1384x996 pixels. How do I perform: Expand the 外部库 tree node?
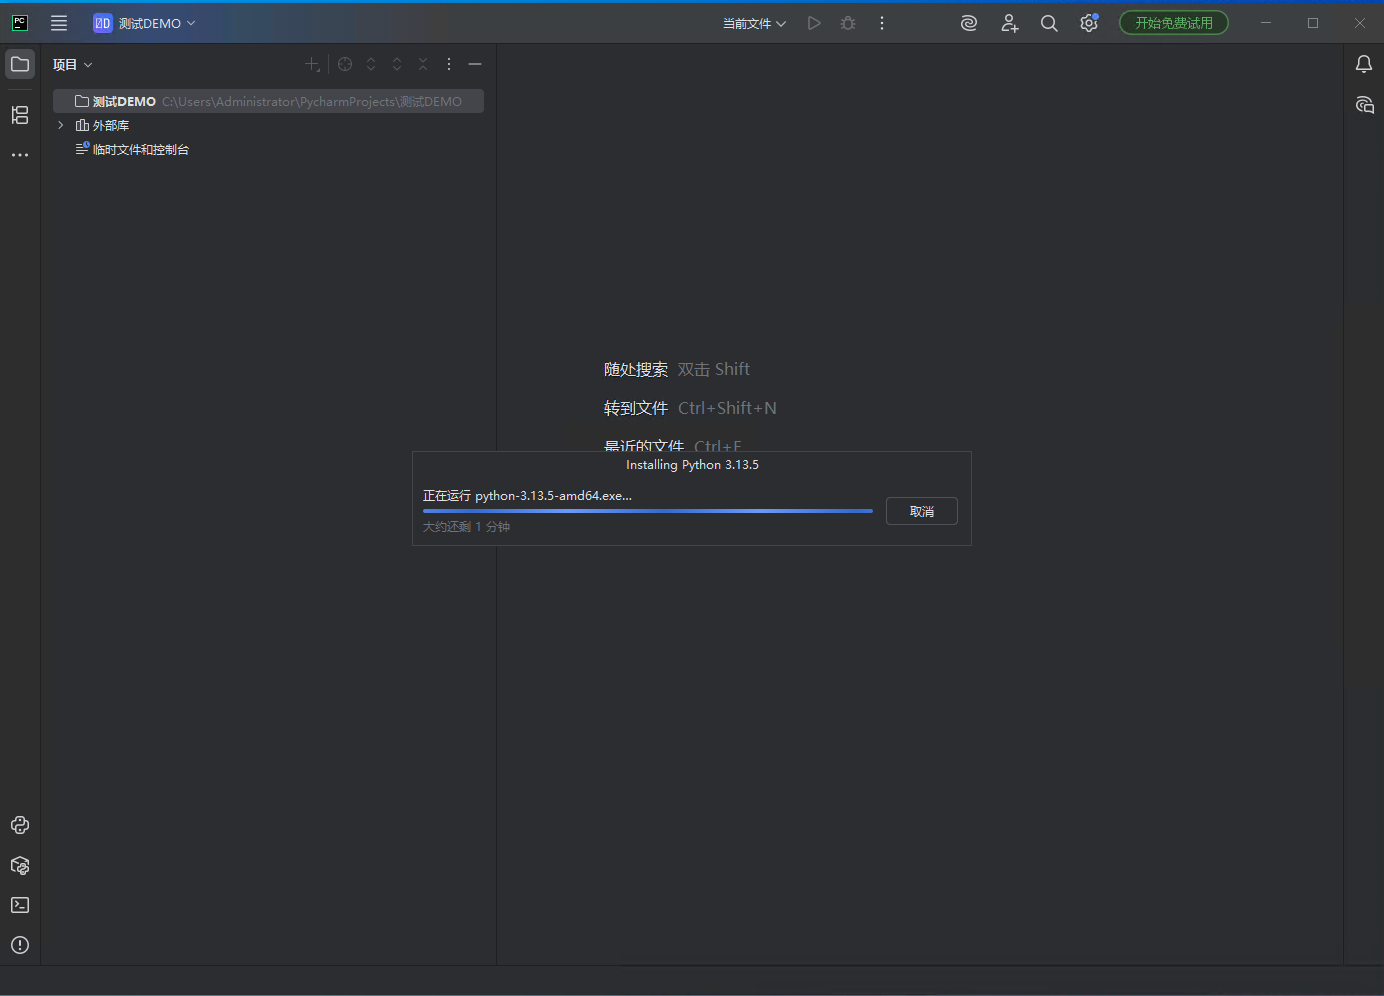[61, 125]
